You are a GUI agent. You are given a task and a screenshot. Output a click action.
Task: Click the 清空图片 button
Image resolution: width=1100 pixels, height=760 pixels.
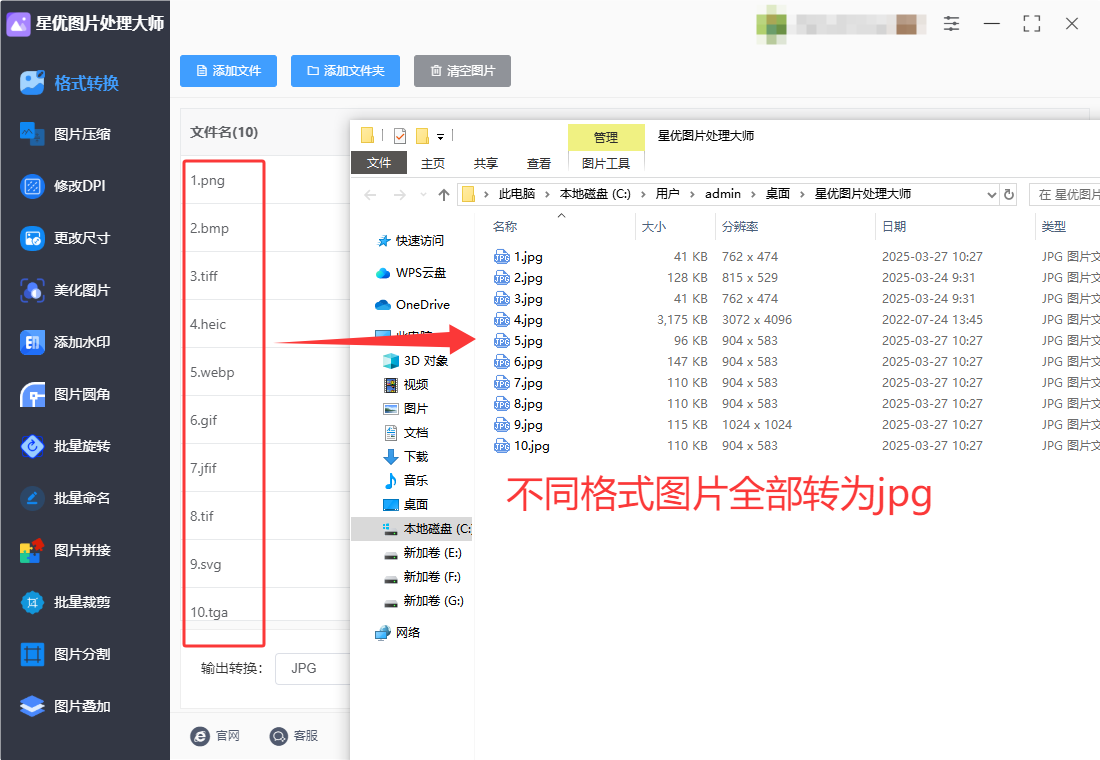pyautogui.click(x=462, y=71)
